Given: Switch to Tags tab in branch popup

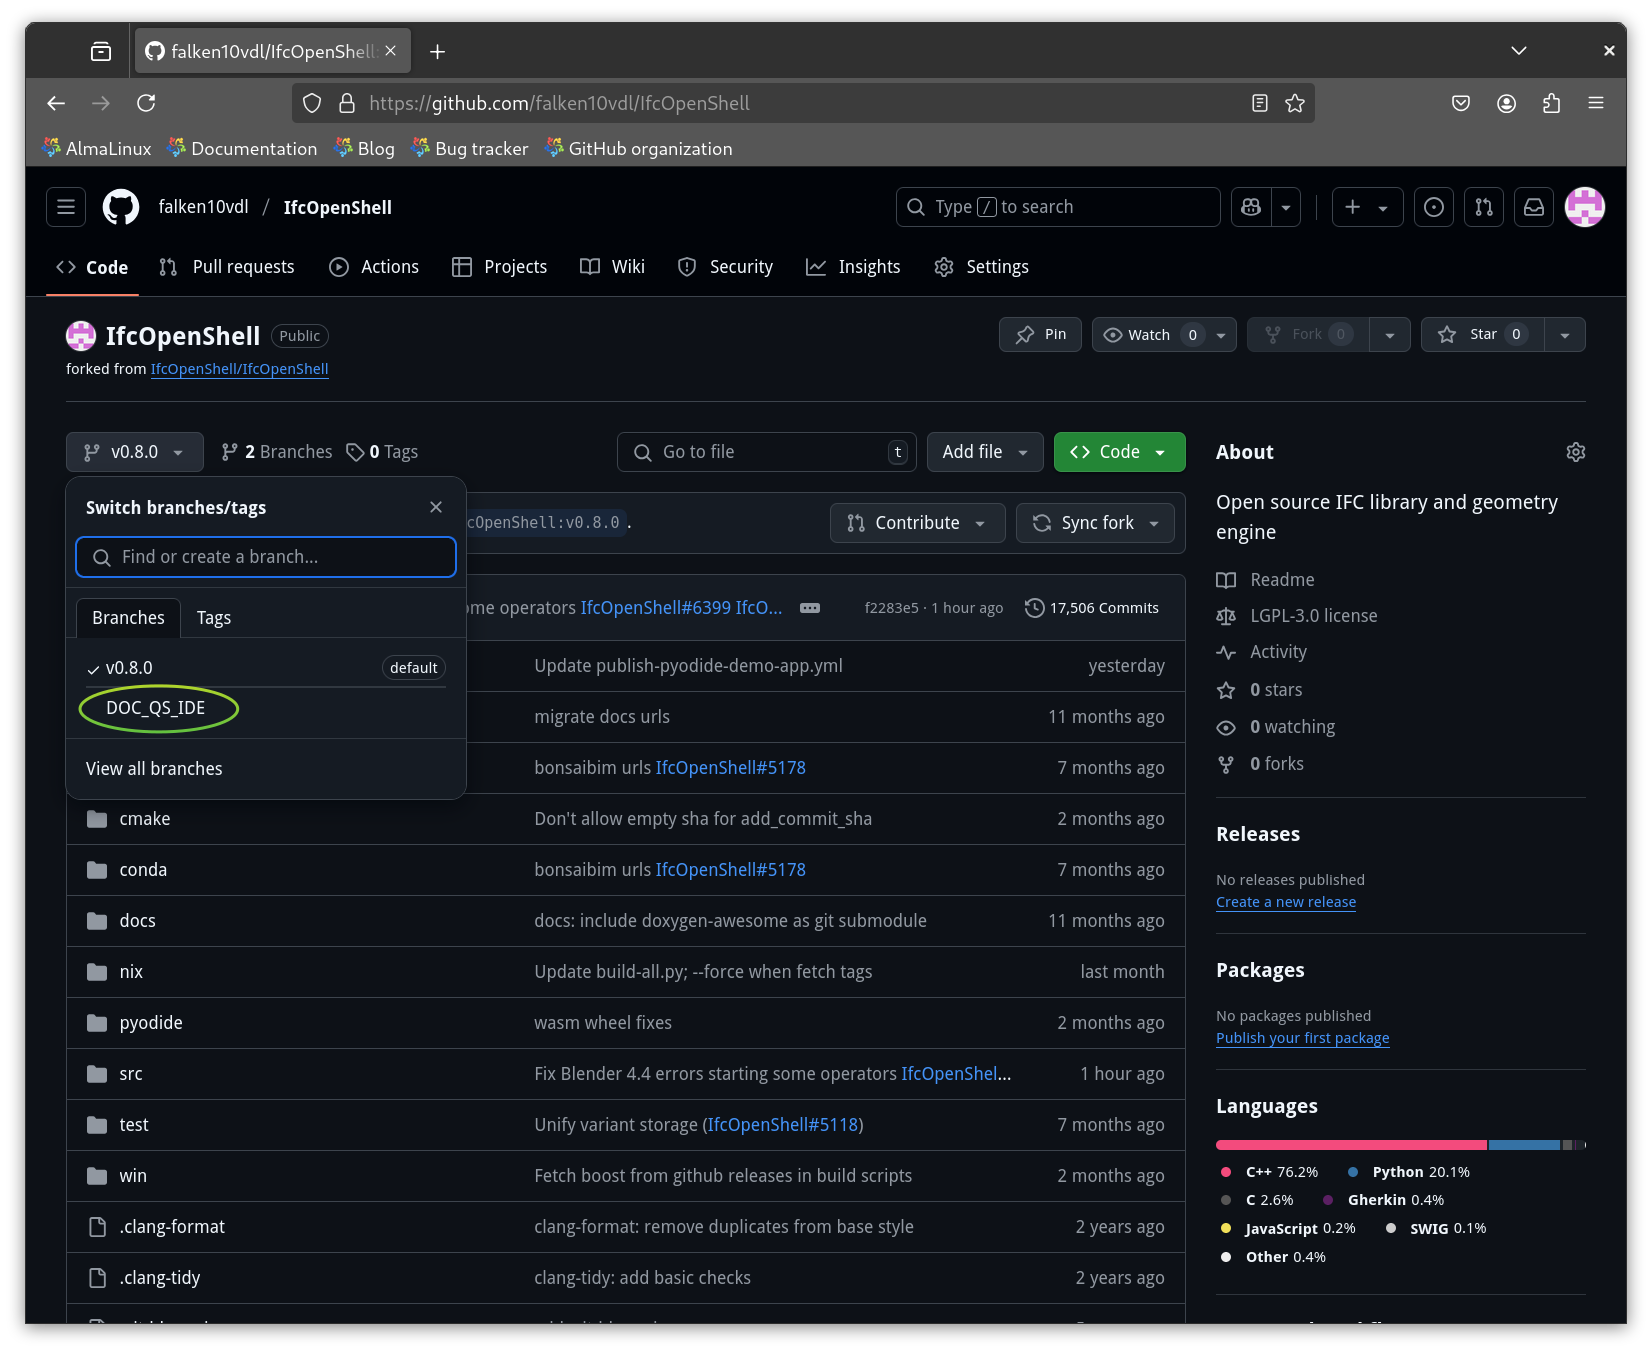Looking at the screenshot, I should [x=214, y=618].
